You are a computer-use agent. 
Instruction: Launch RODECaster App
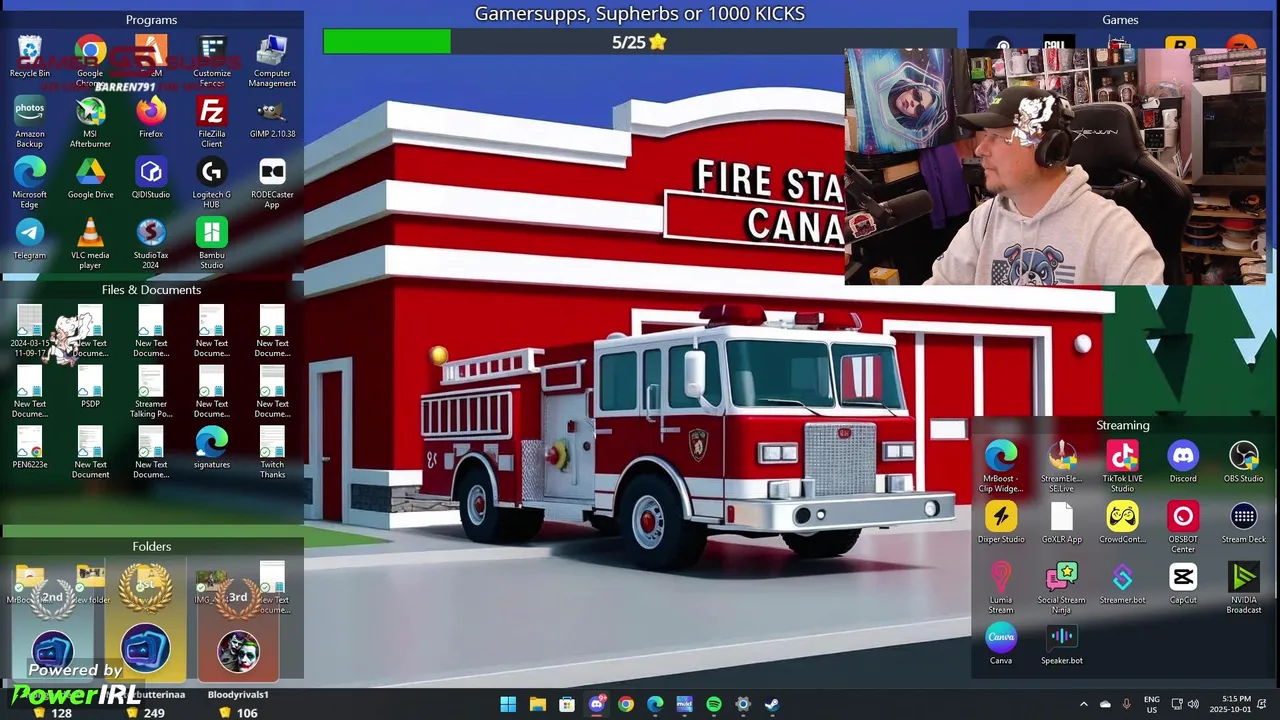(x=272, y=184)
